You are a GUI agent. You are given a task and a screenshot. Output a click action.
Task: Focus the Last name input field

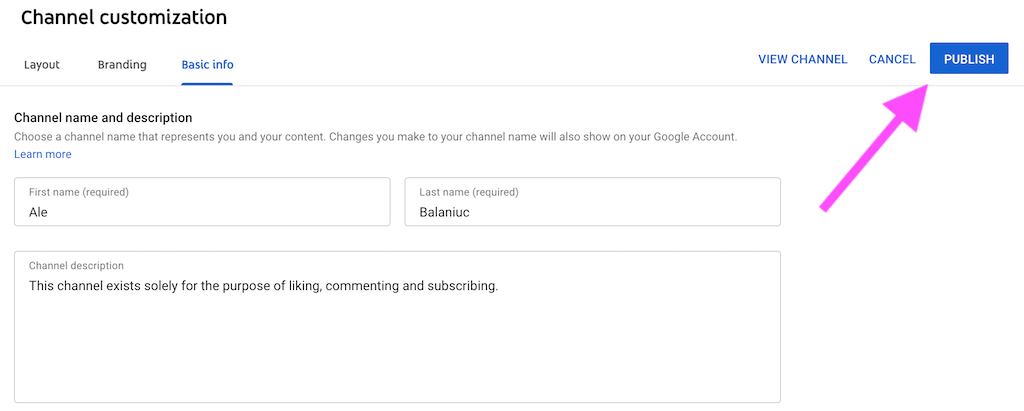pyautogui.click(x=592, y=202)
